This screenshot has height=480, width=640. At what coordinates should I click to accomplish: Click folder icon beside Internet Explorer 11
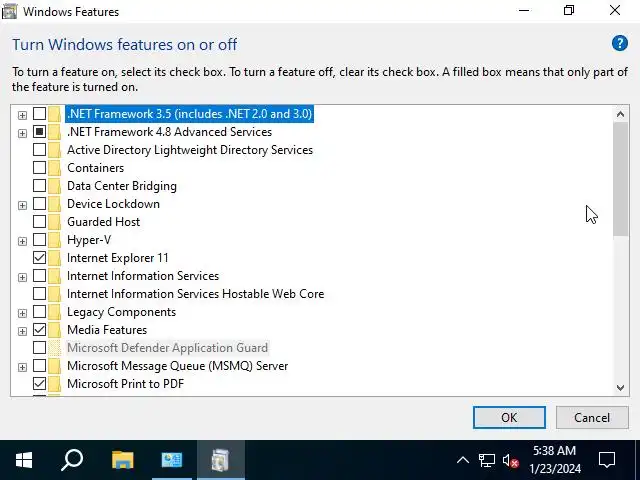[54, 258]
